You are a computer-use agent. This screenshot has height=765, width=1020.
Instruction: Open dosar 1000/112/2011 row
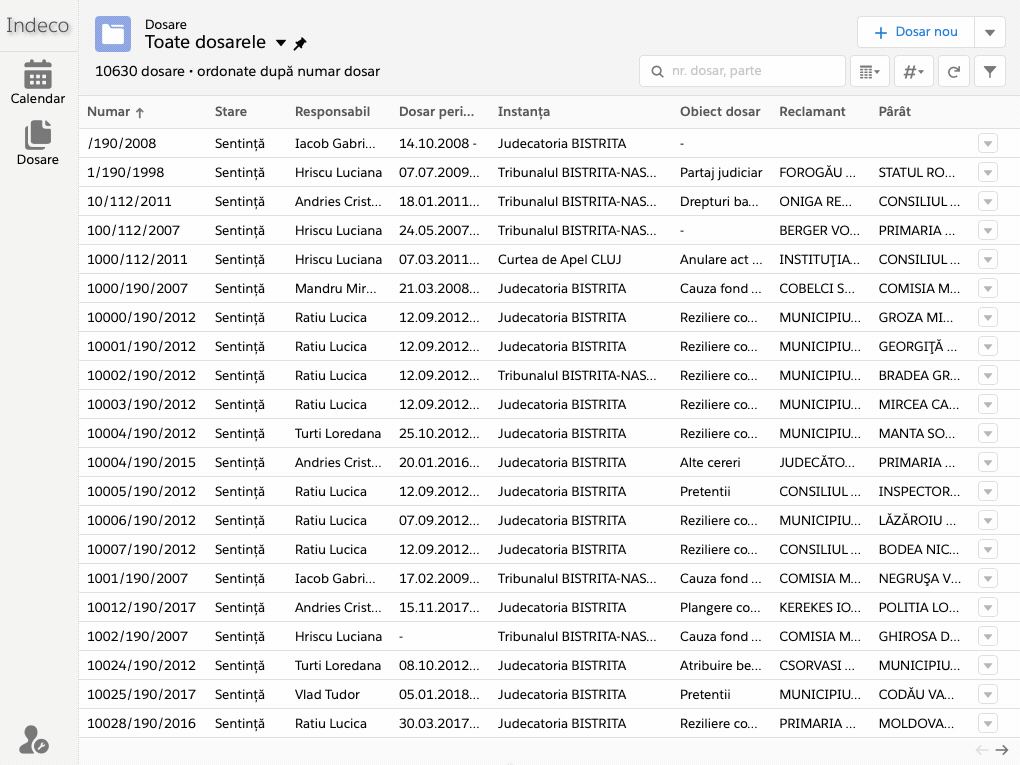[x=136, y=260]
